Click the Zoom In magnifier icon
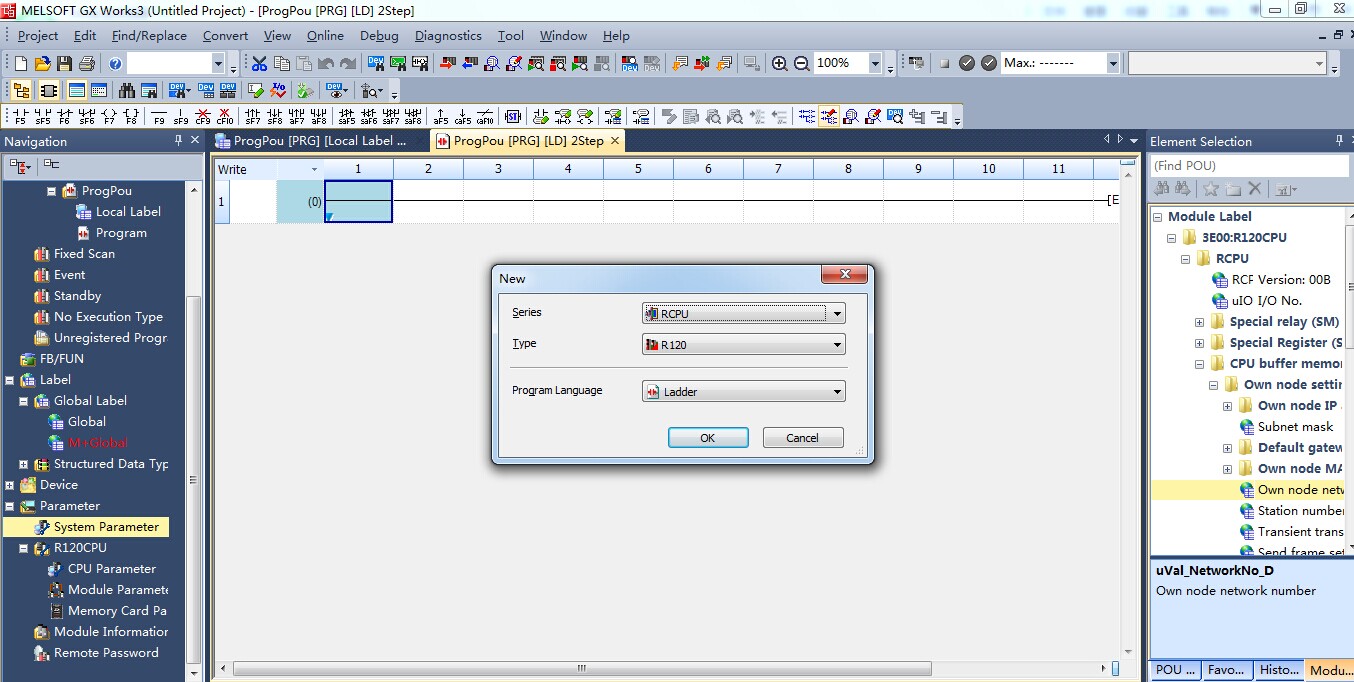 click(x=780, y=63)
